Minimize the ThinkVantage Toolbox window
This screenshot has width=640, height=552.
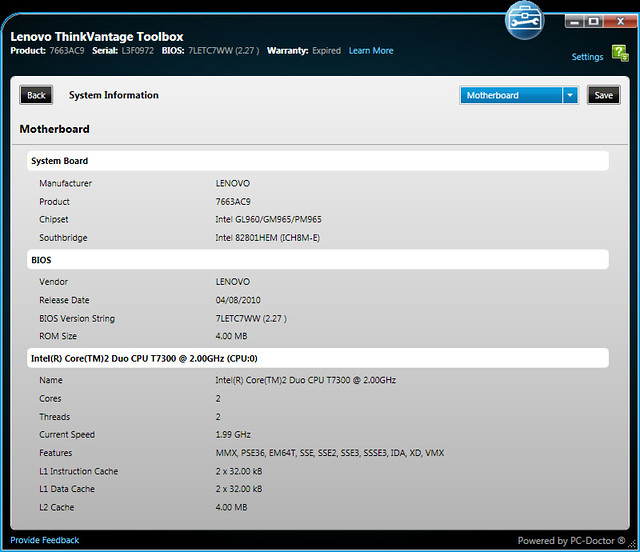[x=574, y=21]
